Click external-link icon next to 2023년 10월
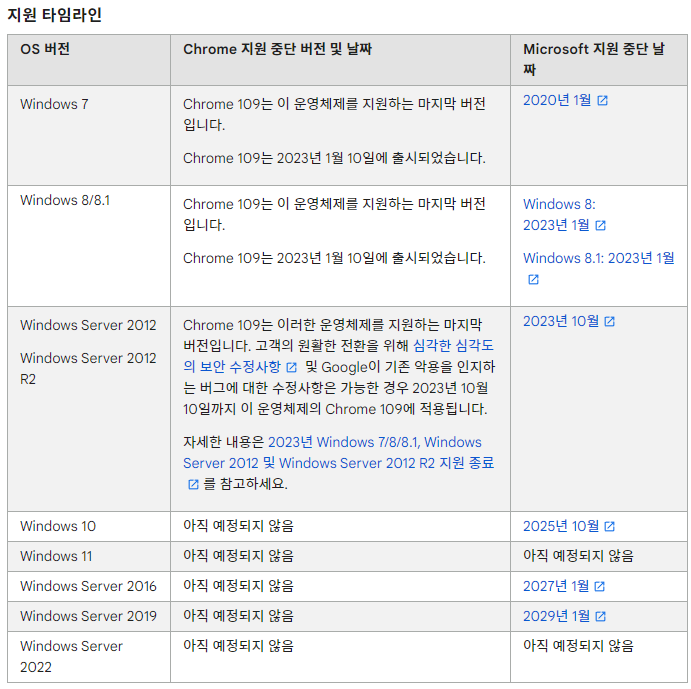 [609, 322]
